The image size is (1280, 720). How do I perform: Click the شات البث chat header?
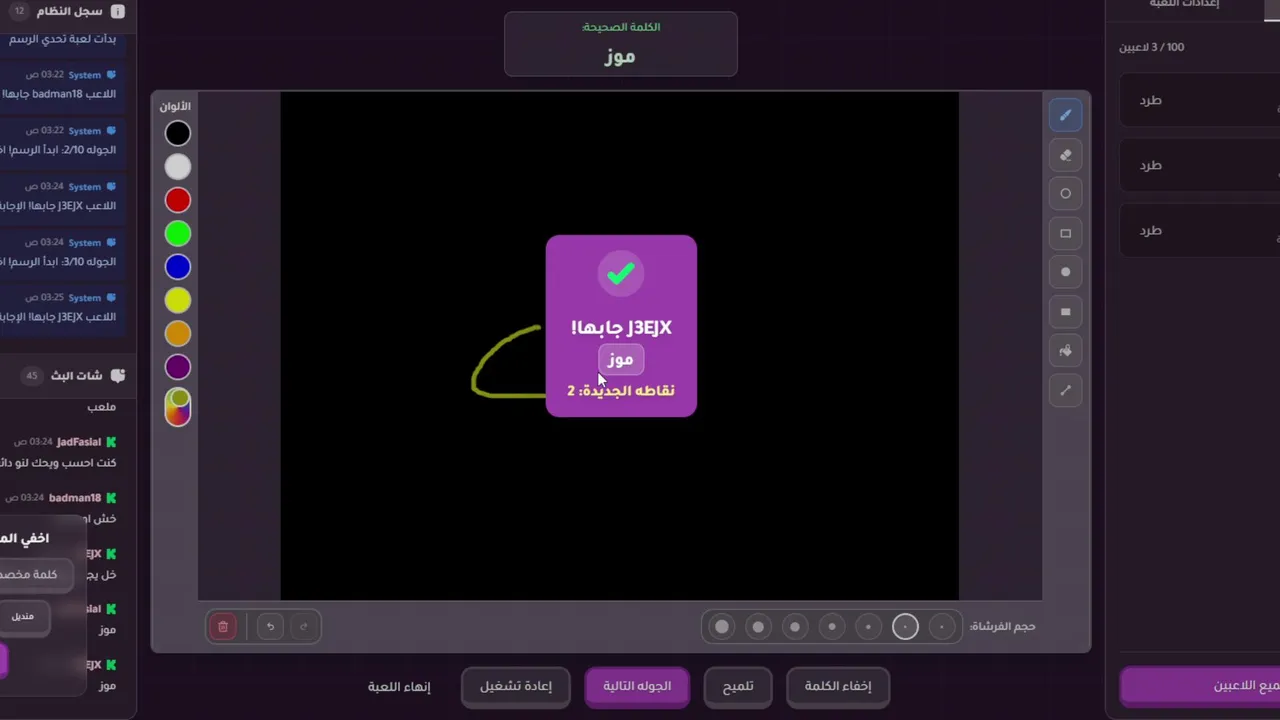[77, 376]
